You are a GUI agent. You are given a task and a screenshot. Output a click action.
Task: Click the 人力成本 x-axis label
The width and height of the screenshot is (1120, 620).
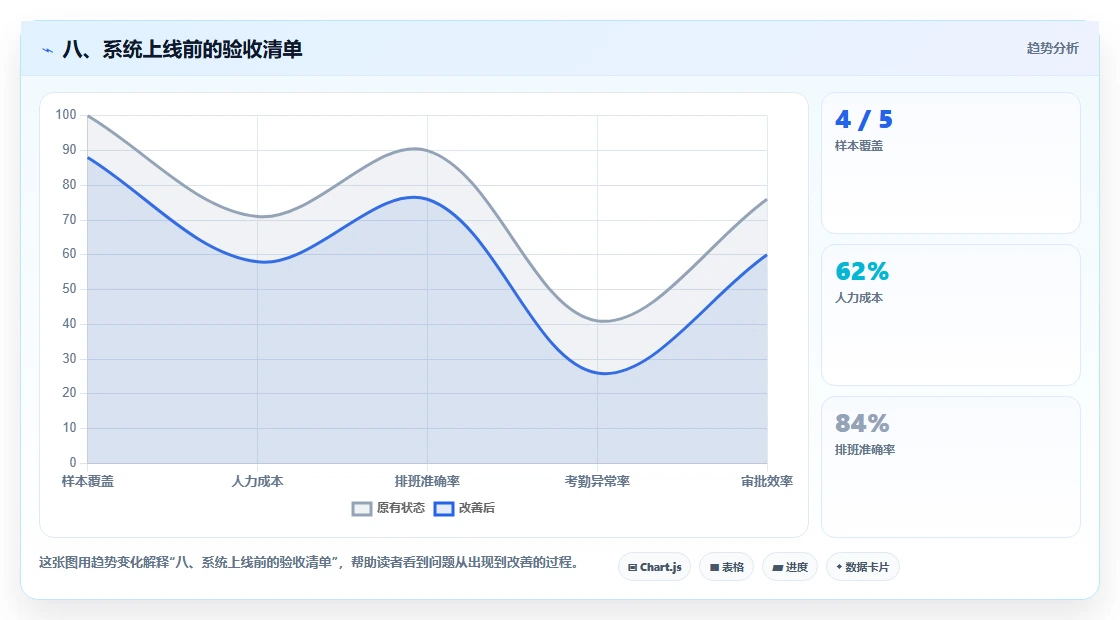click(257, 481)
